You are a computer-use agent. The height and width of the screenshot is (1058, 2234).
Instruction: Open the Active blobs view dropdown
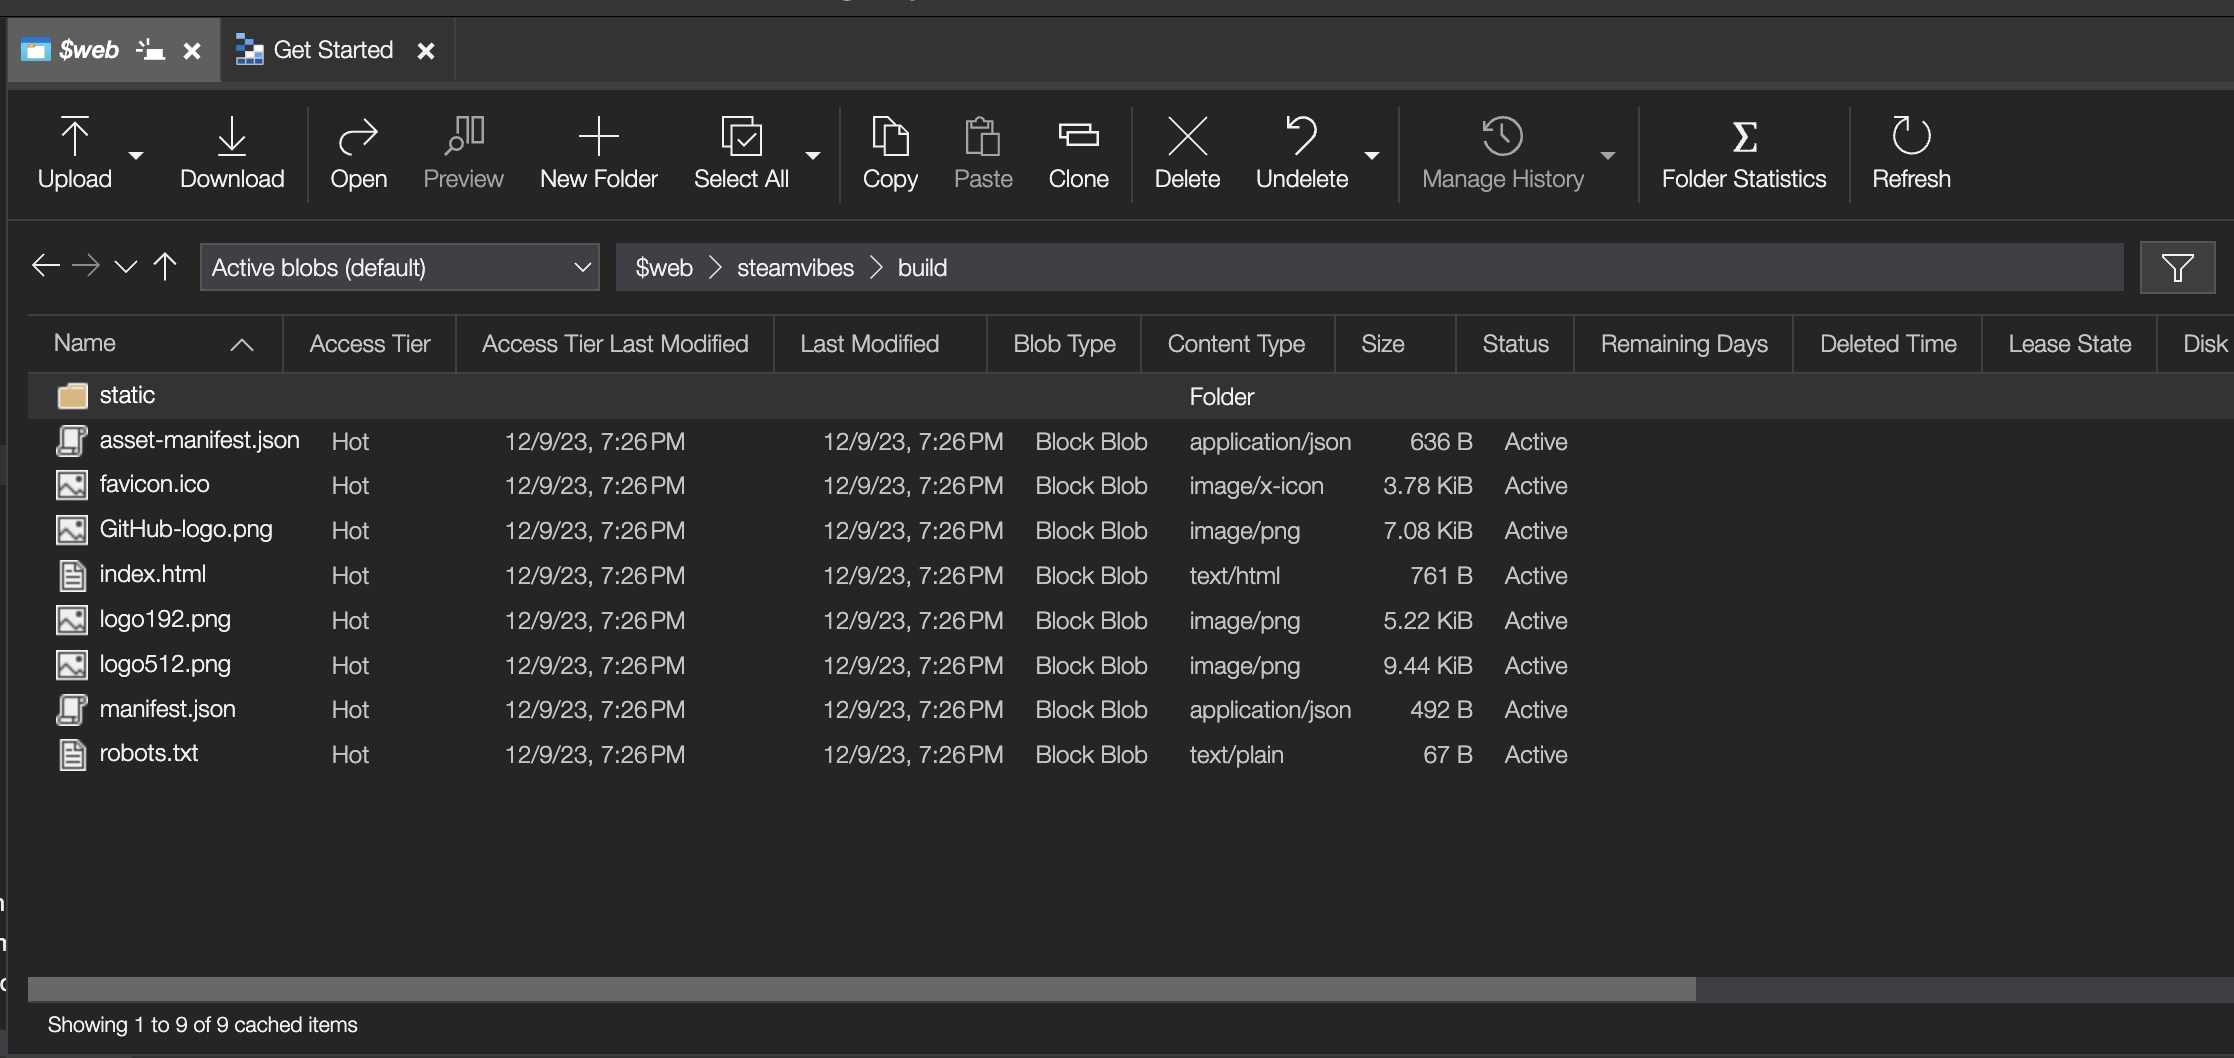tap(399, 268)
